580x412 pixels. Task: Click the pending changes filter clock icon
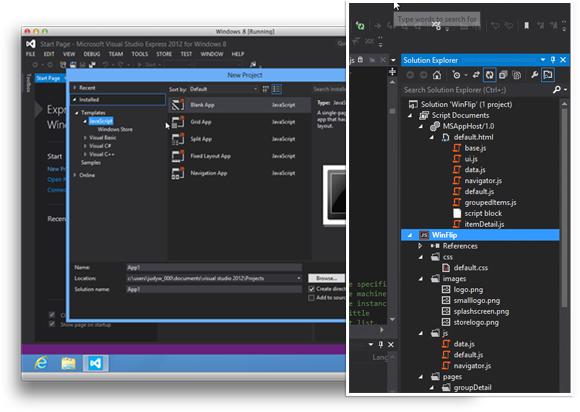[x=456, y=75]
